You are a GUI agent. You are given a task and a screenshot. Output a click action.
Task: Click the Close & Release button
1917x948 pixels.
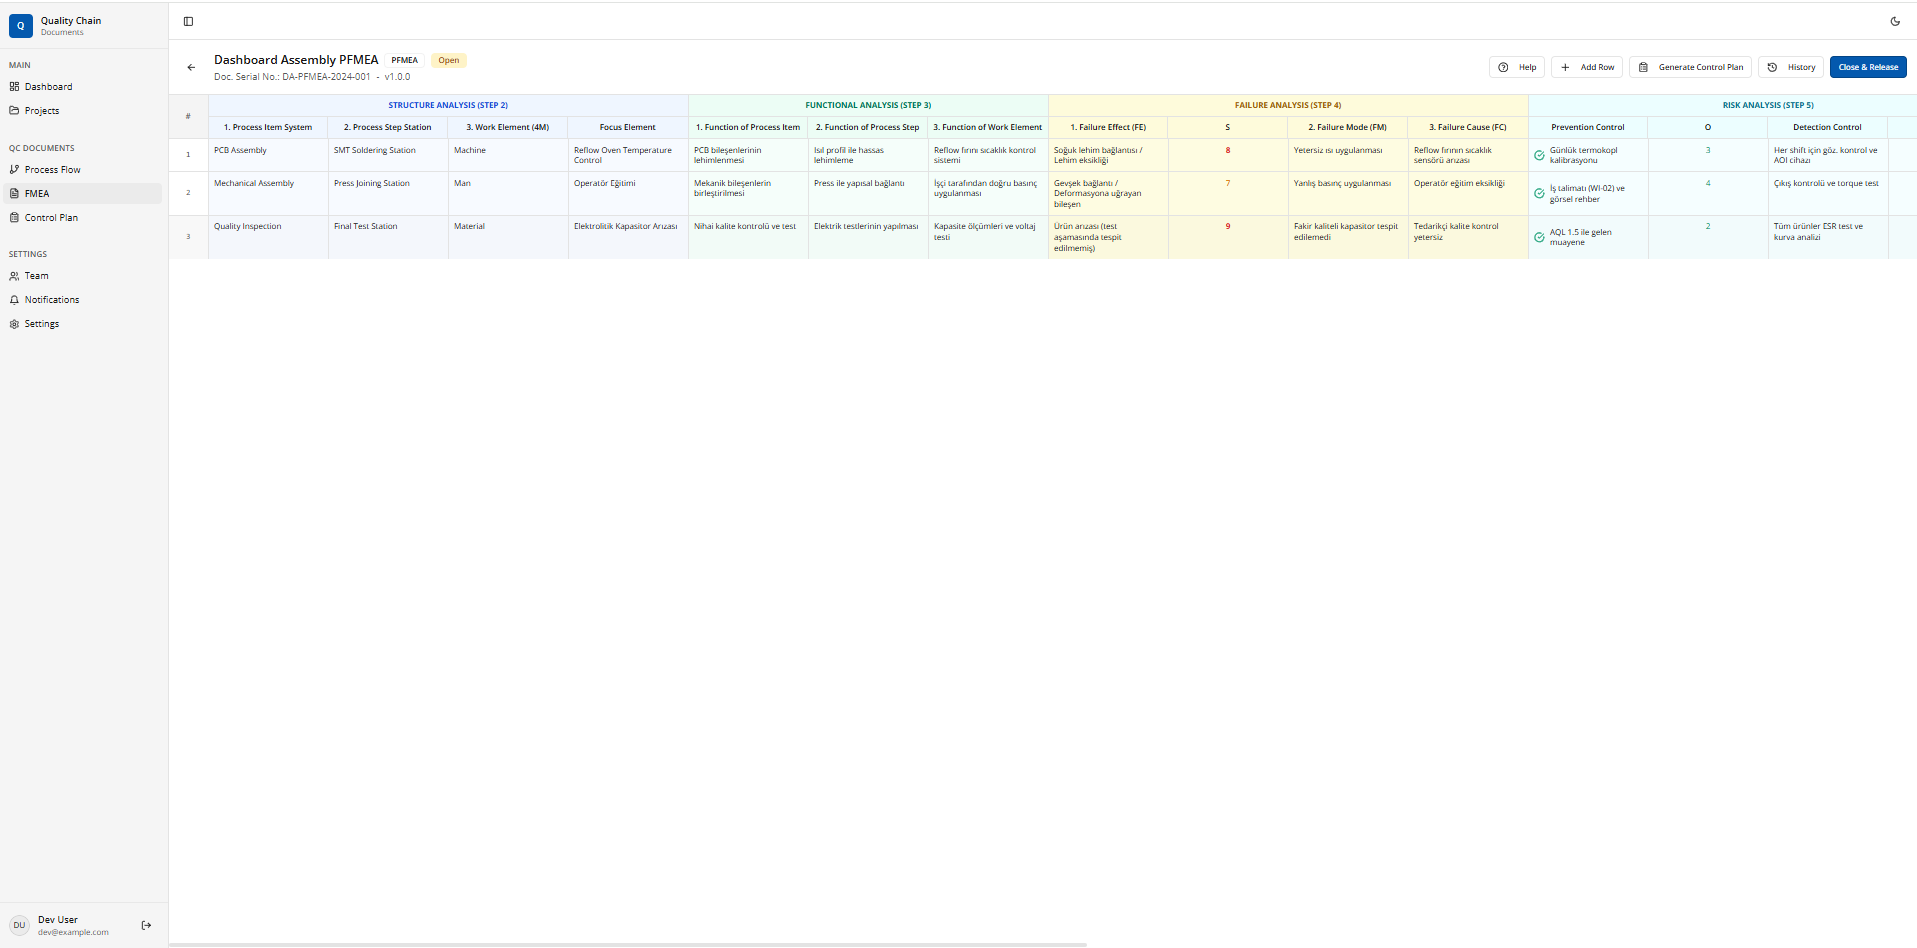pos(1867,67)
